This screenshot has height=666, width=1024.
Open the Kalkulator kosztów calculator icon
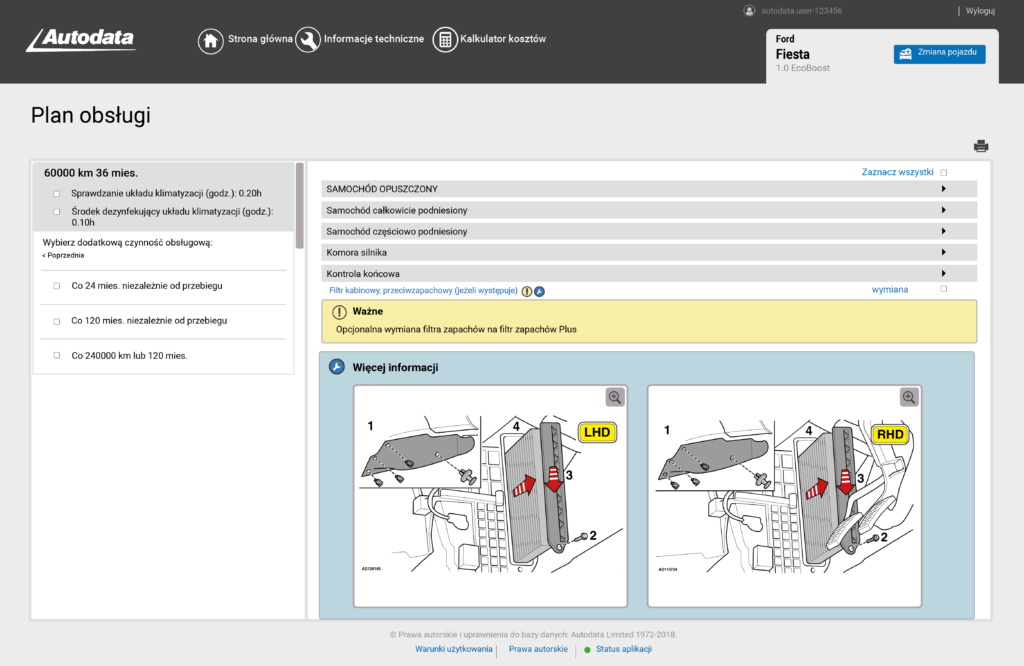pyautogui.click(x=444, y=40)
